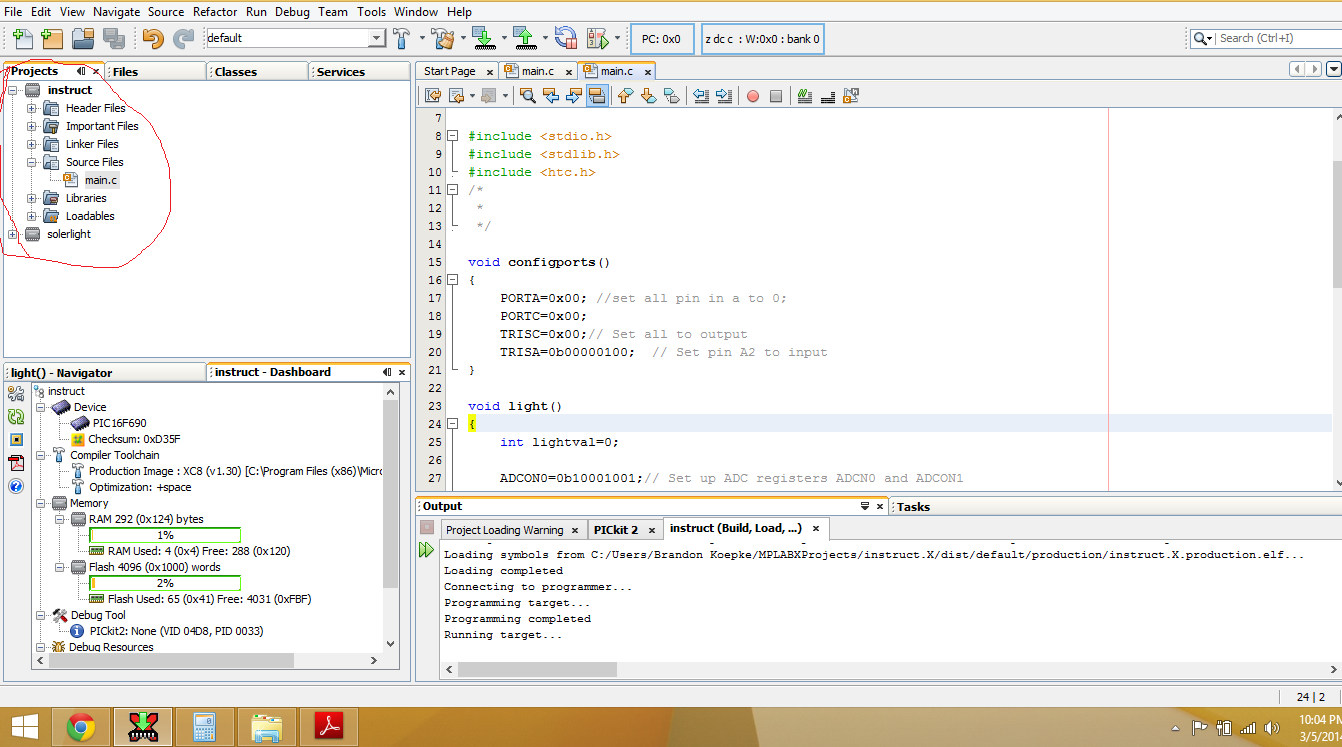Collapse the Source Files folder
The width and height of the screenshot is (1342, 747).
pos(31,162)
